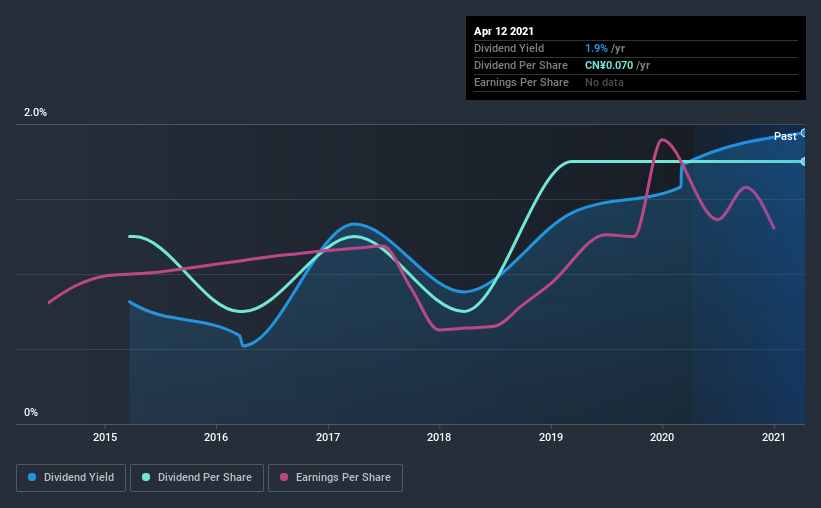The image size is (821, 508).
Task: Click the 2016 x-axis label
Action: [x=216, y=437]
